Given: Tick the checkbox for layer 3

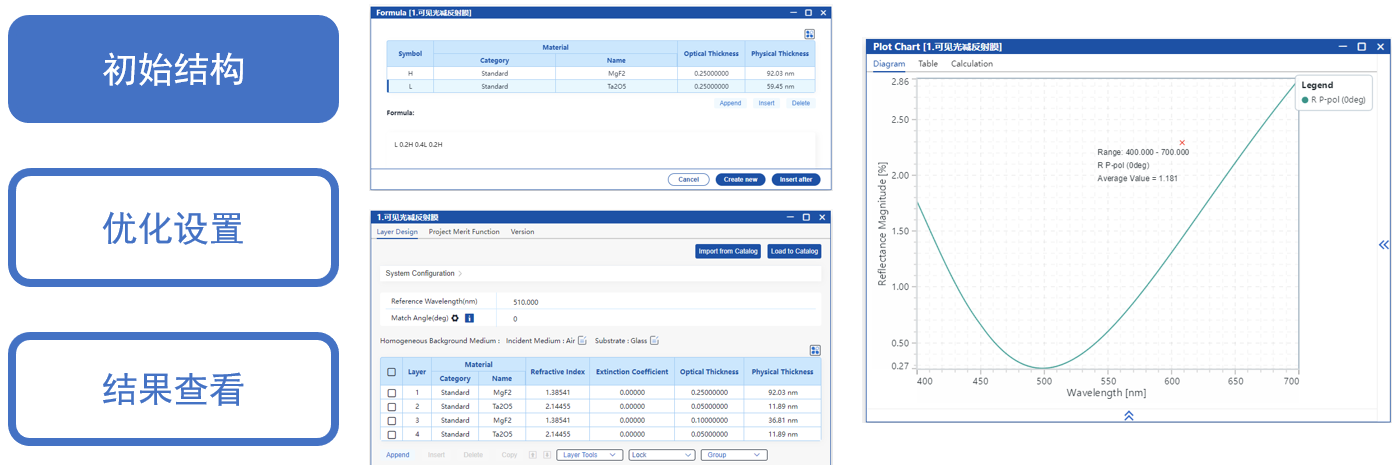Looking at the screenshot, I should [392, 421].
